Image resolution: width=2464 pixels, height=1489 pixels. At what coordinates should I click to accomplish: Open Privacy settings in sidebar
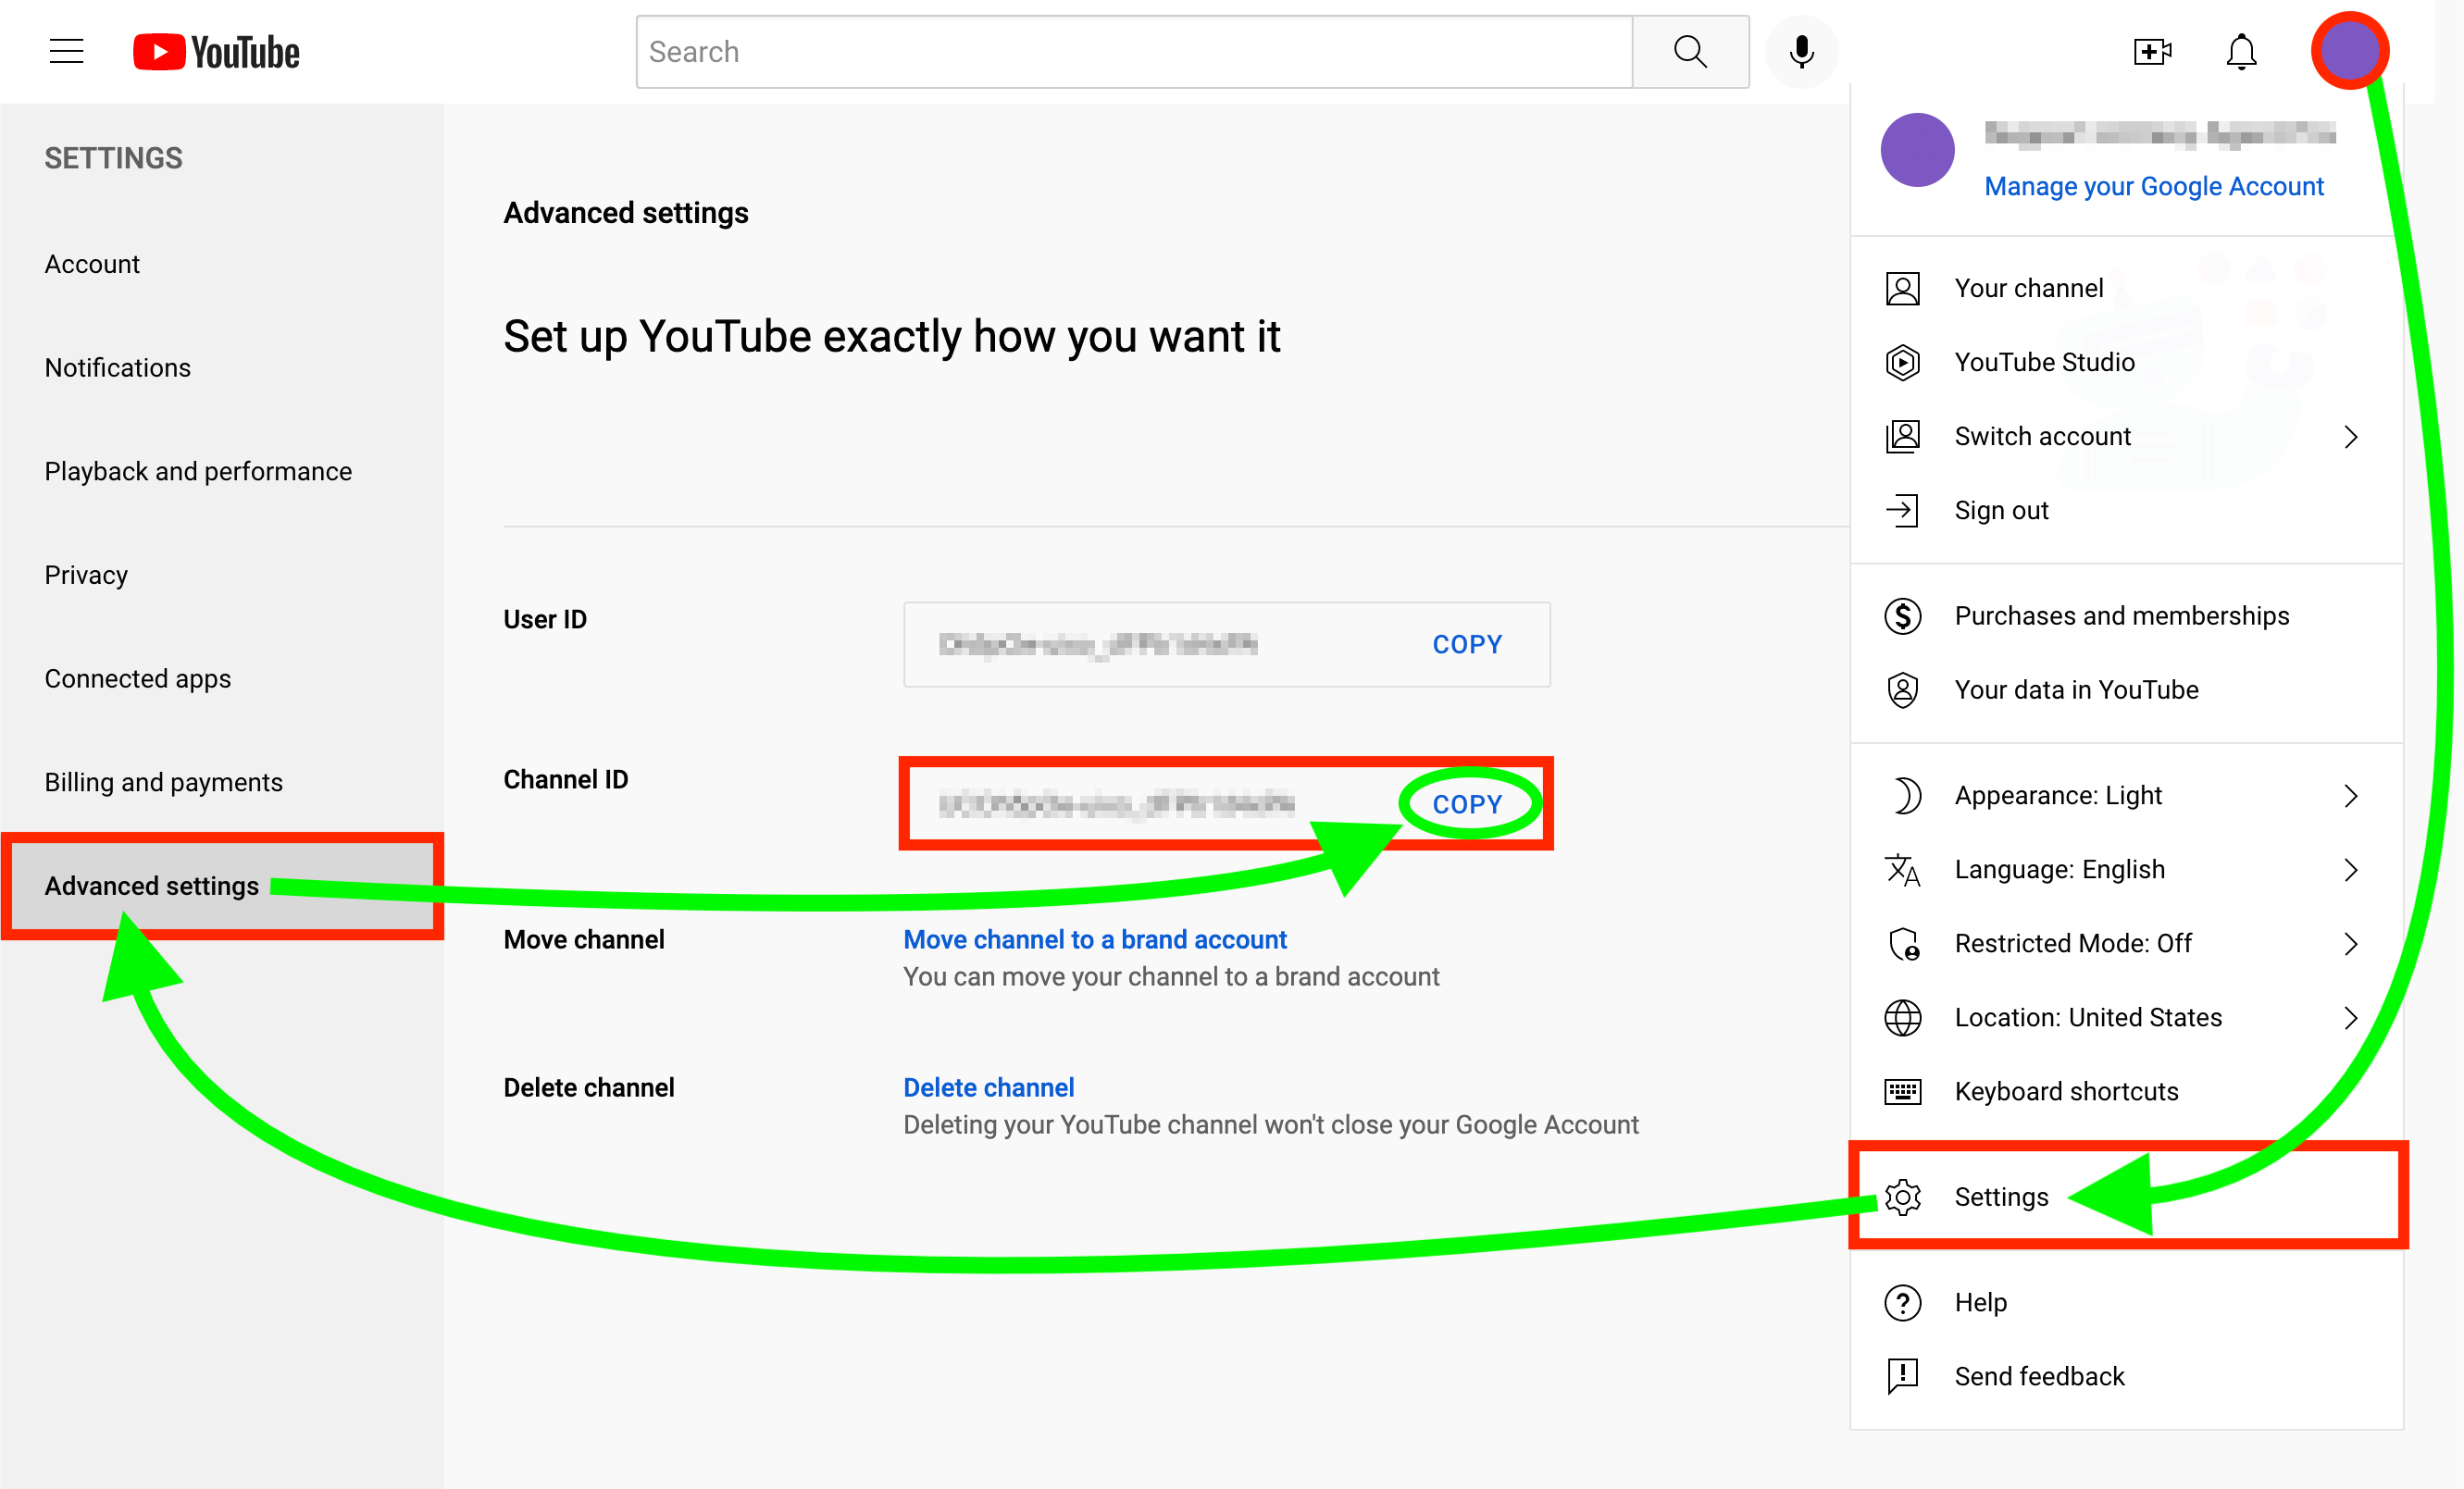coord(222,576)
